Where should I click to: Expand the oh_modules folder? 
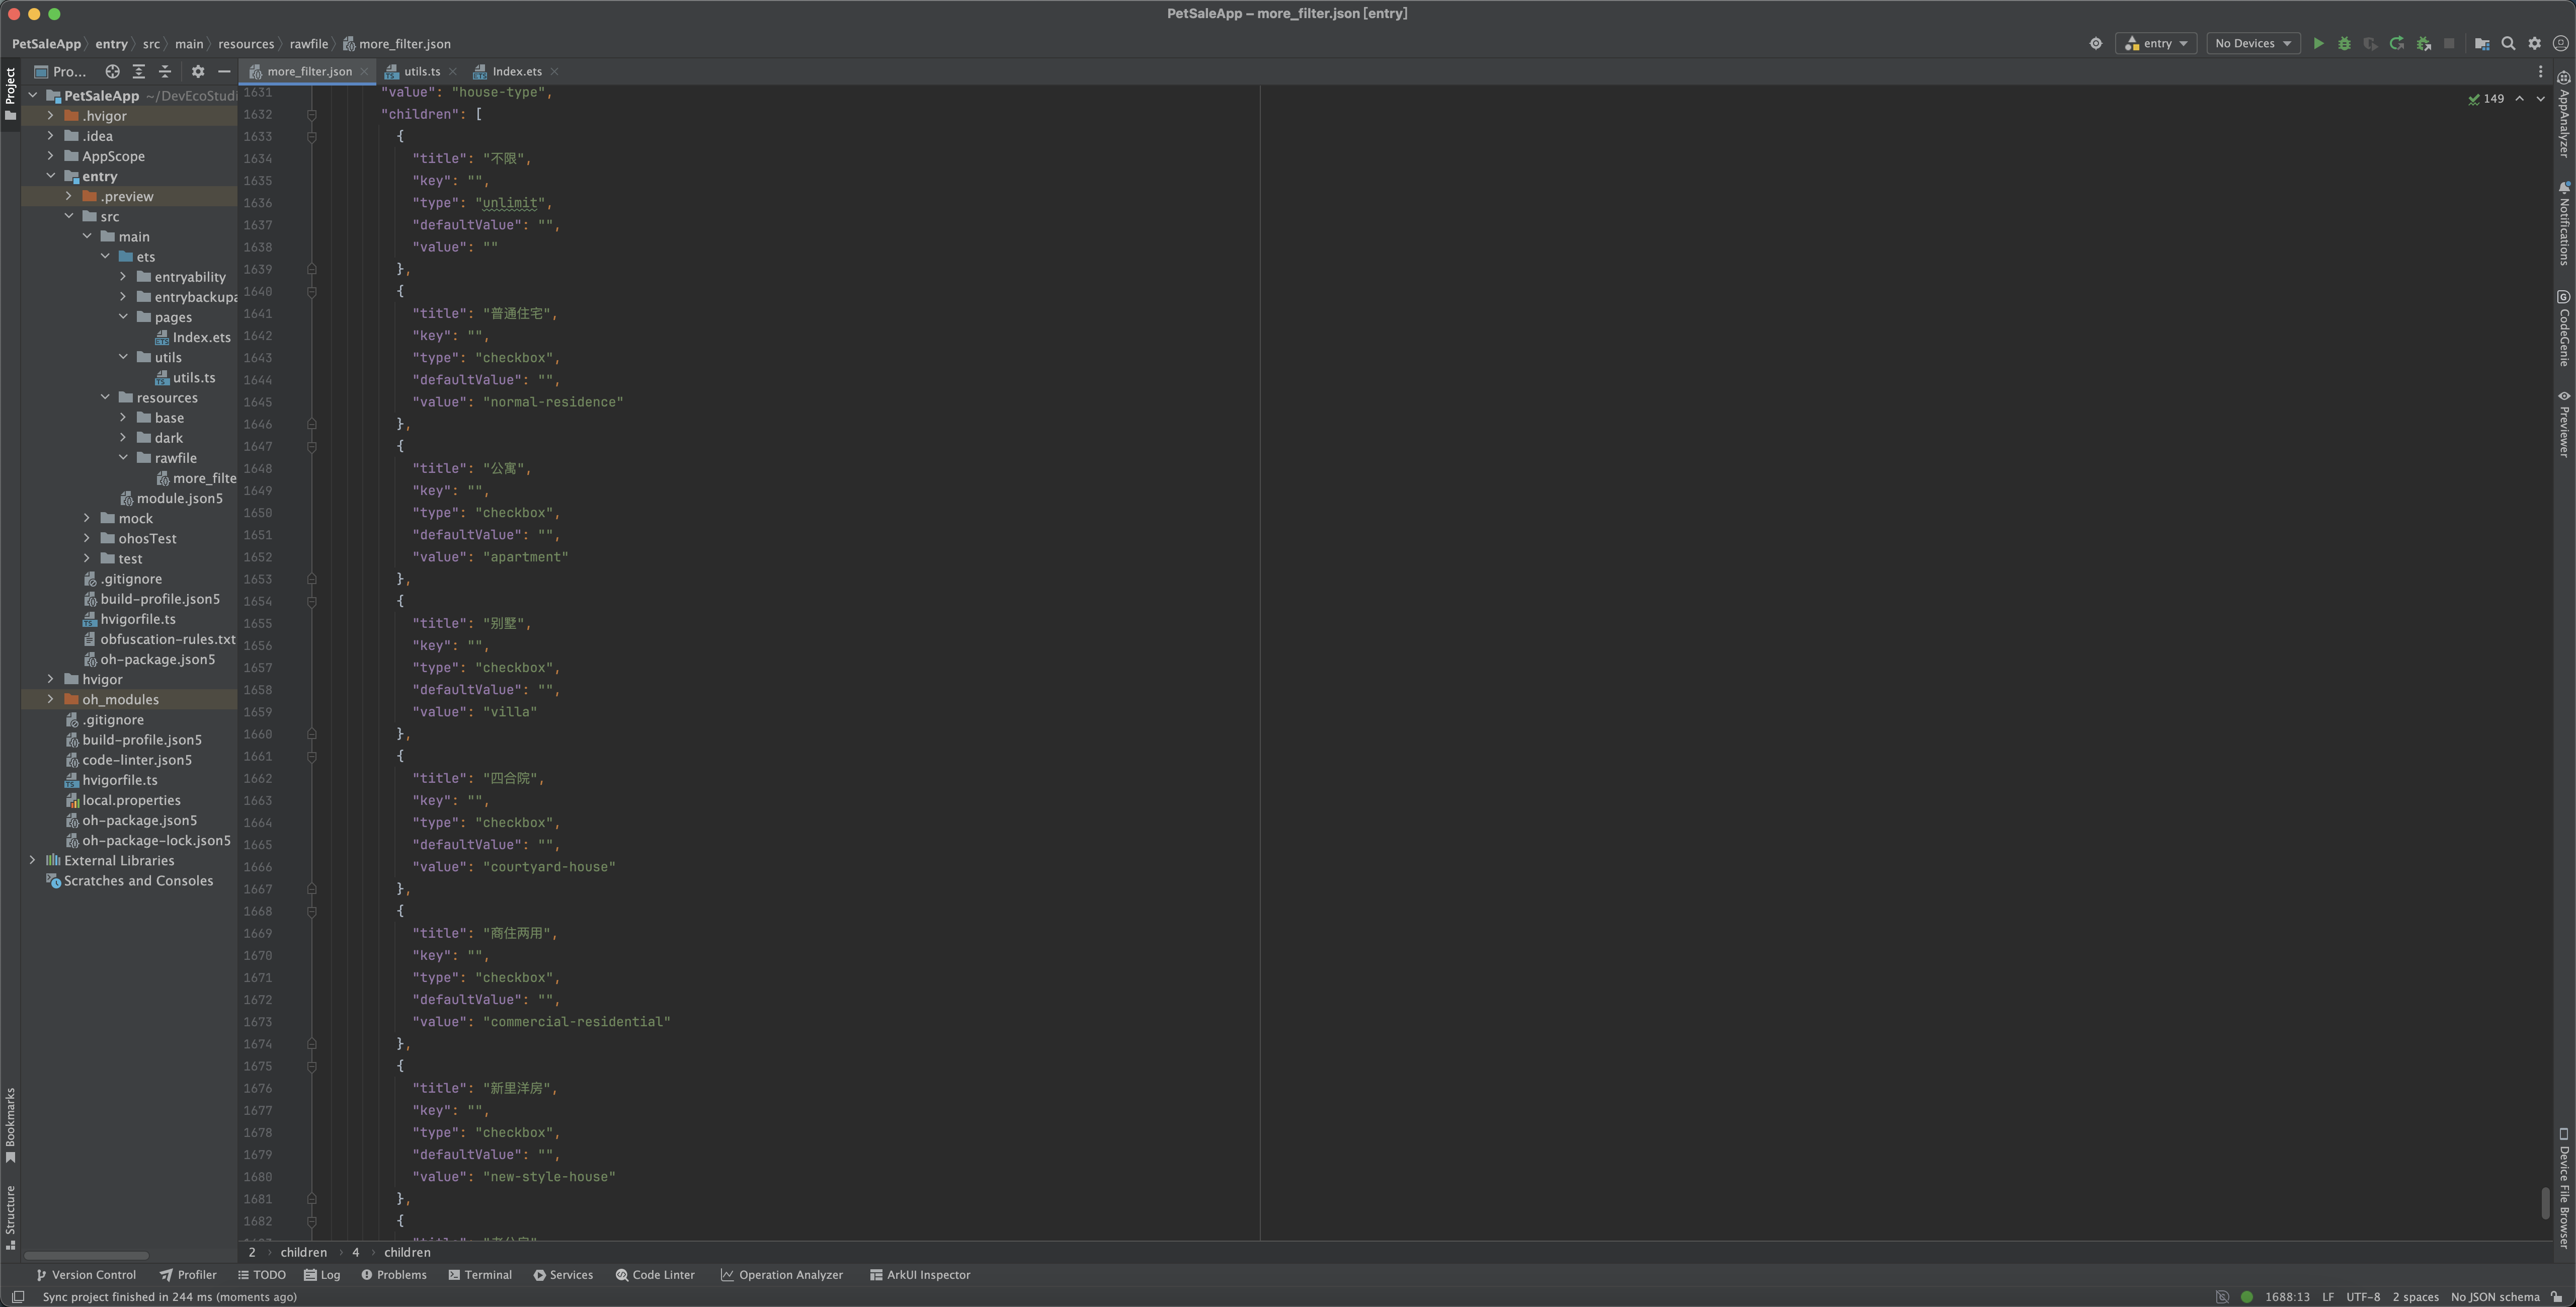coord(50,700)
